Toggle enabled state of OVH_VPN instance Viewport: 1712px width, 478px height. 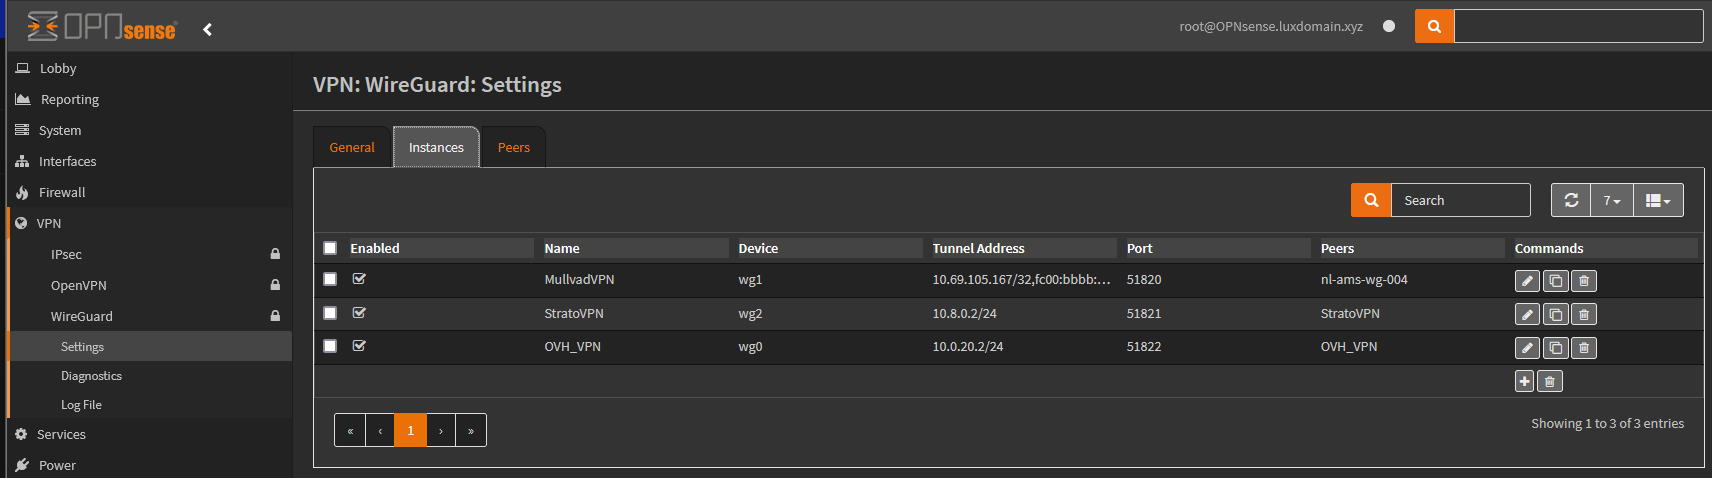pos(359,346)
